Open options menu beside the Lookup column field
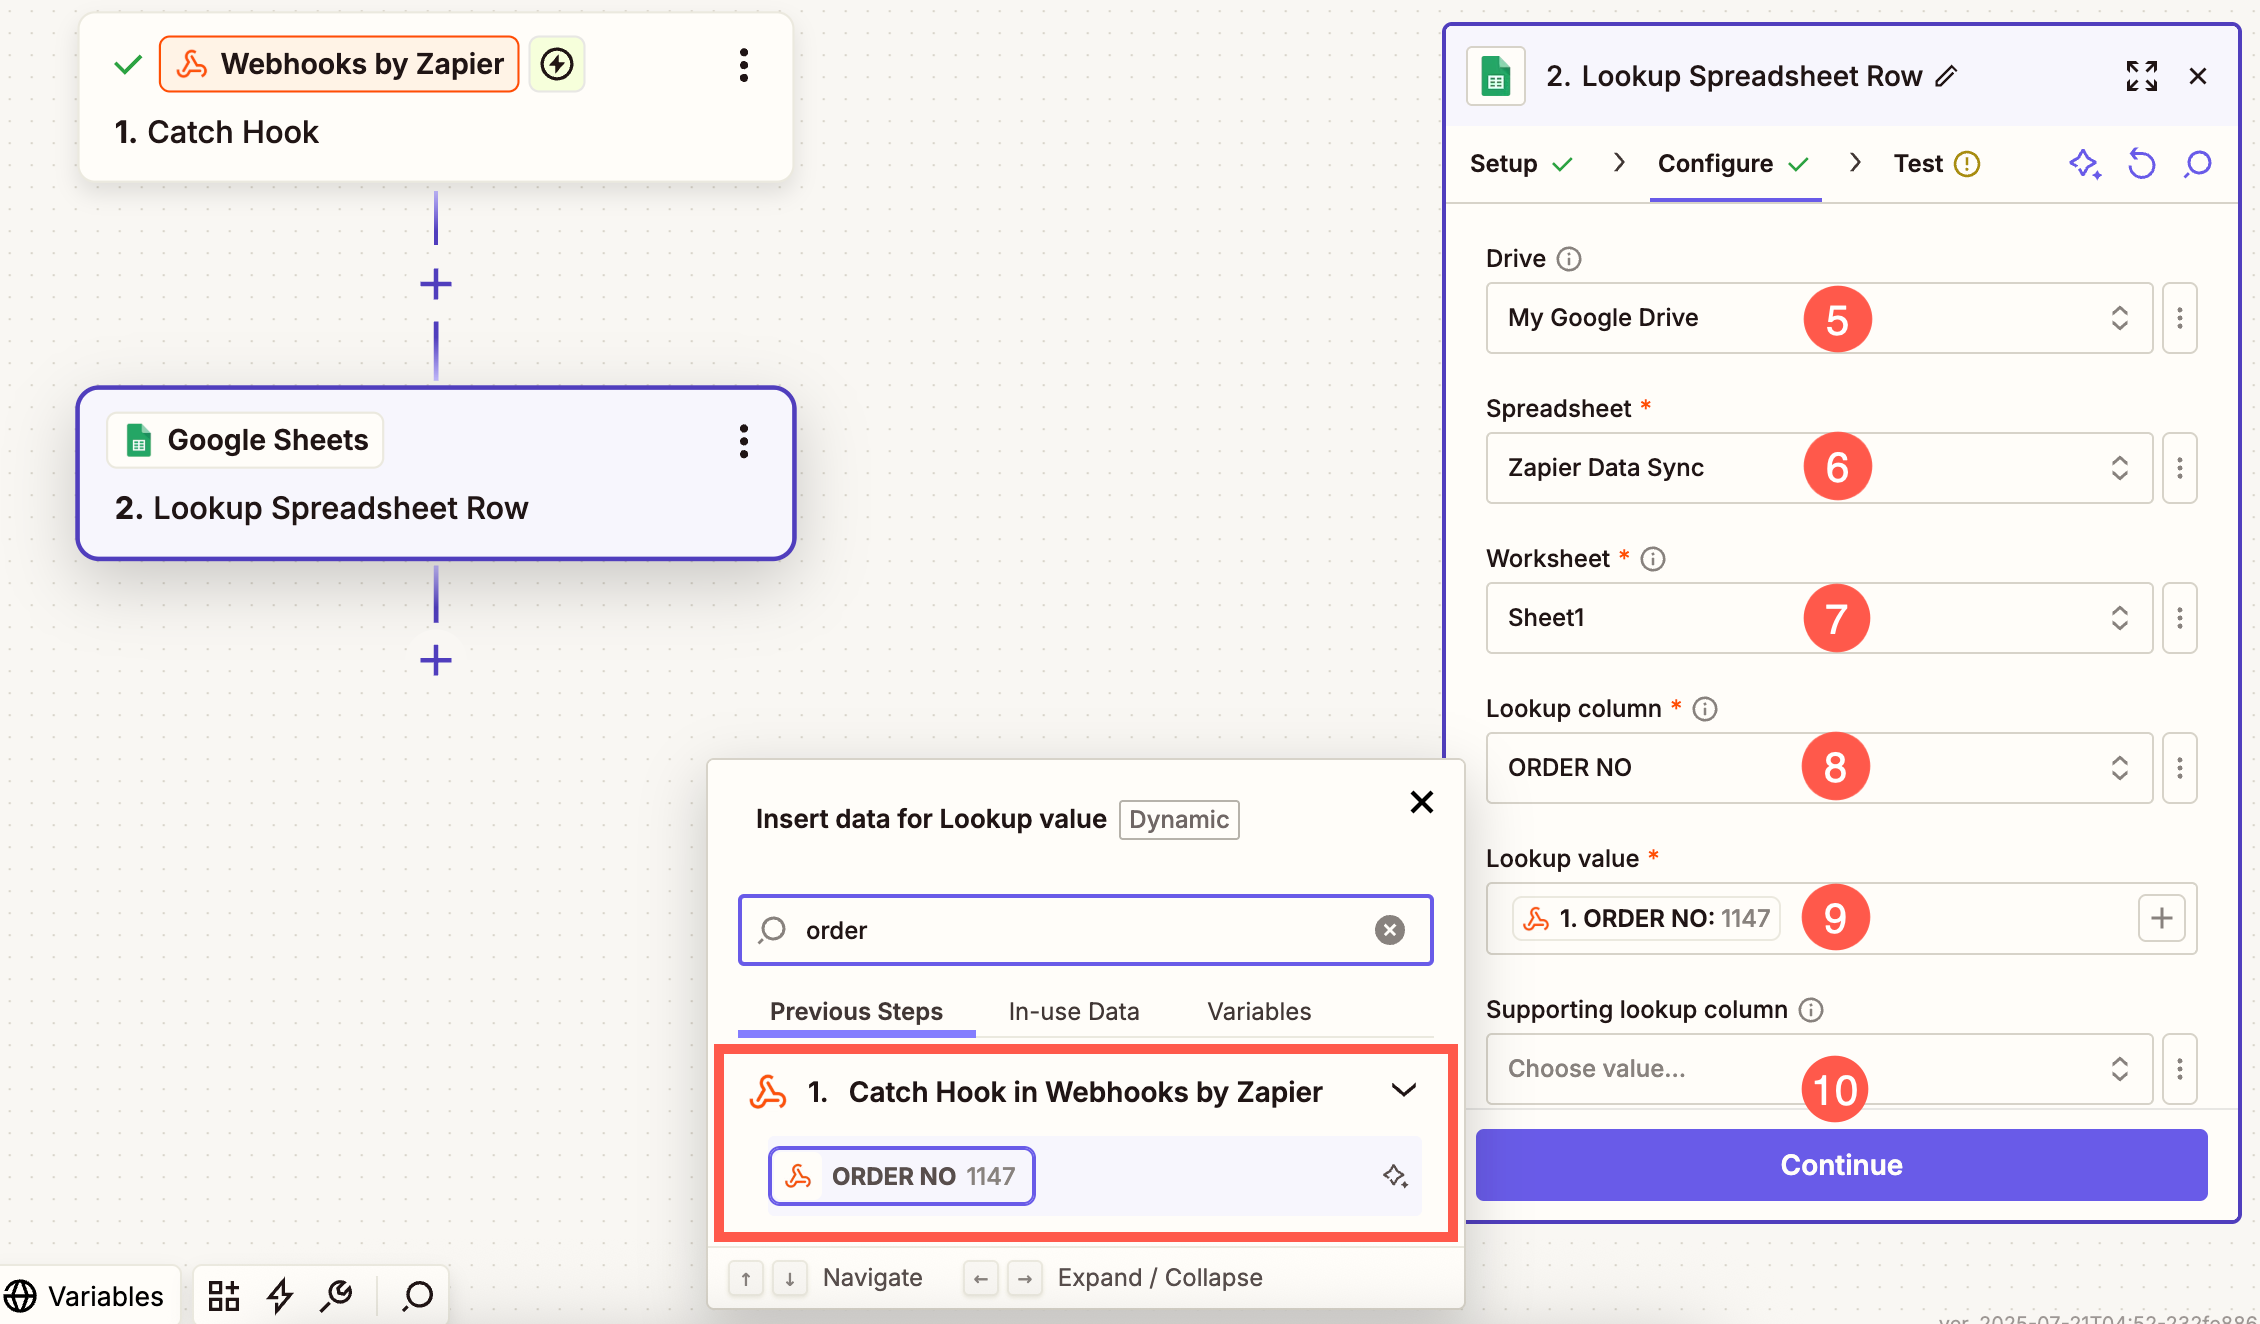2260x1324 pixels. point(2179,768)
